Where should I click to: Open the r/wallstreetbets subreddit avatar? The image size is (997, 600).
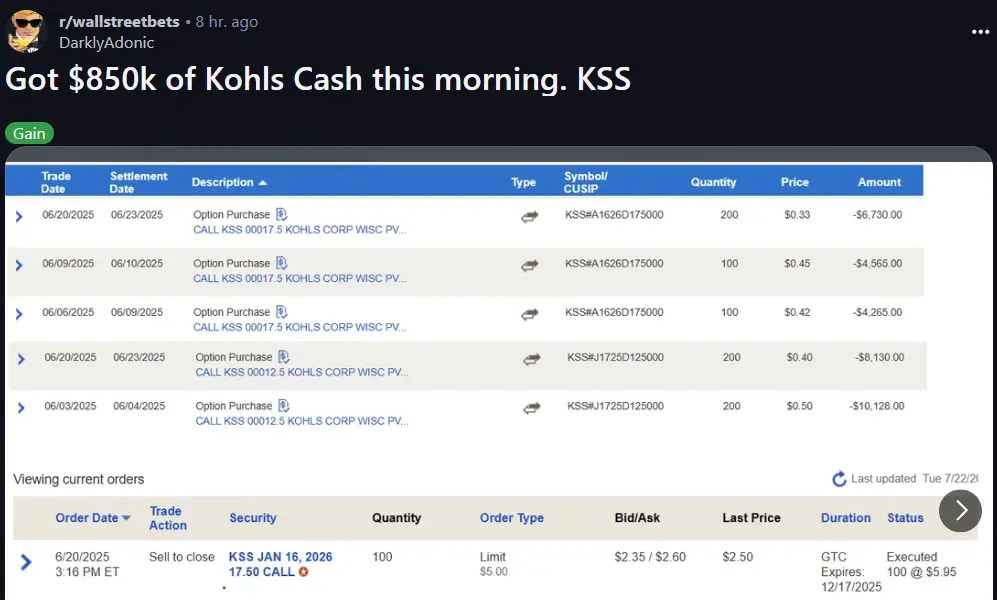pos(25,31)
